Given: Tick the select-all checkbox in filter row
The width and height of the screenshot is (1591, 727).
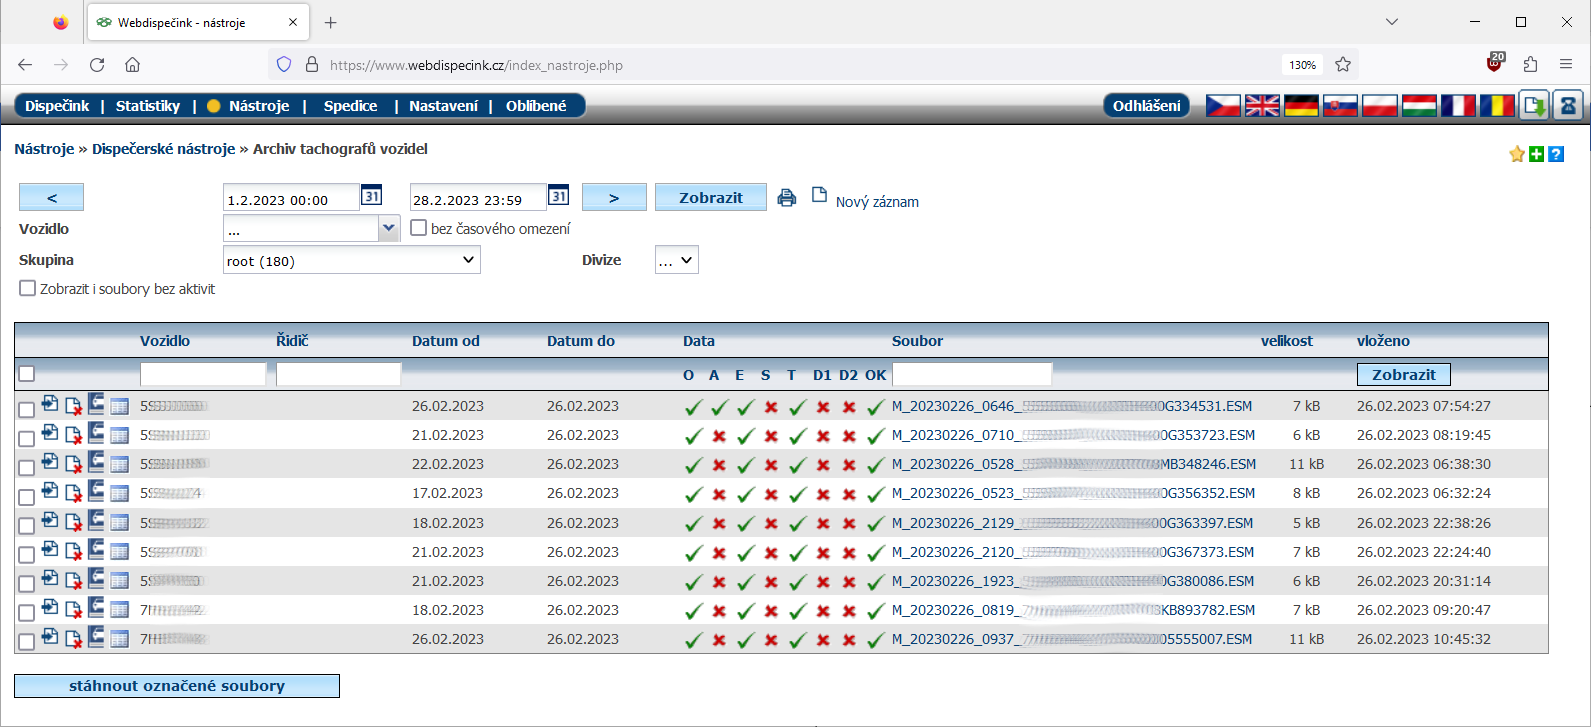Looking at the screenshot, I should pyautogui.click(x=27, y=374).
